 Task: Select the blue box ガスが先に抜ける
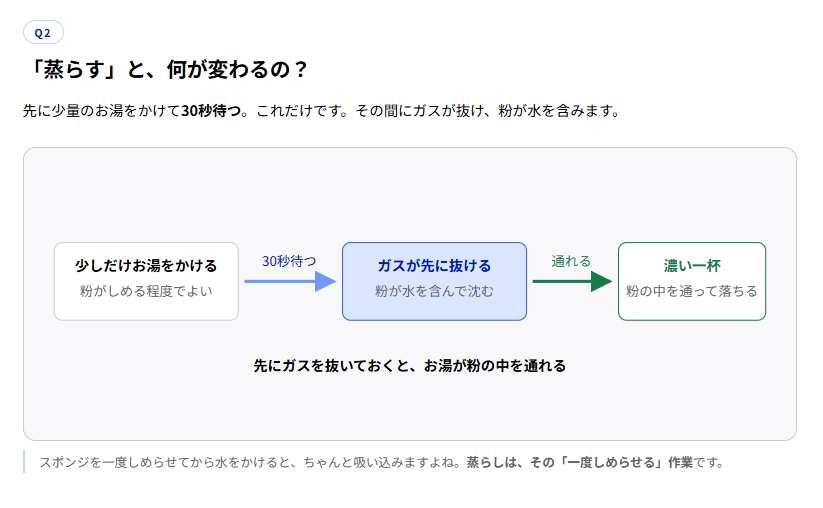tap(434, 281)
